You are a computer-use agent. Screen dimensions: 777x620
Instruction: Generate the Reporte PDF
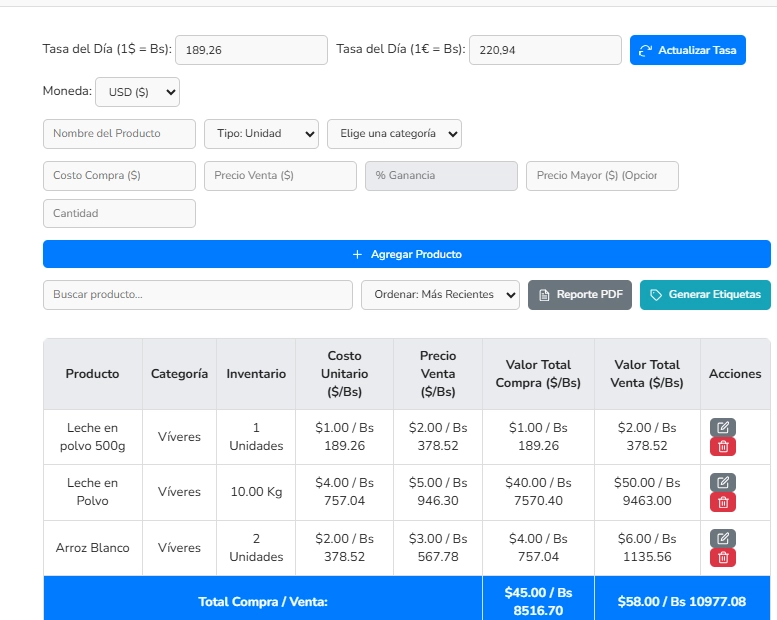coord(580,295)
